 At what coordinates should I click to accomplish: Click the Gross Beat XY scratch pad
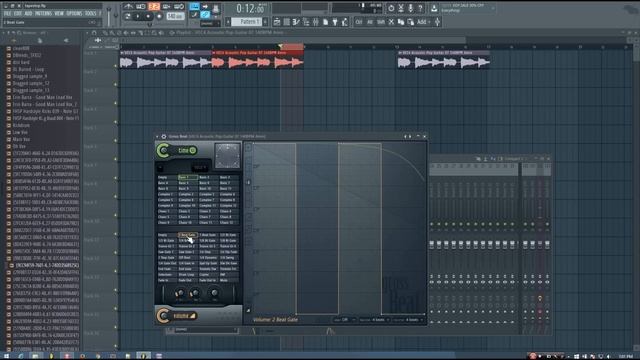pyautogui.click(x=227, y=156)
